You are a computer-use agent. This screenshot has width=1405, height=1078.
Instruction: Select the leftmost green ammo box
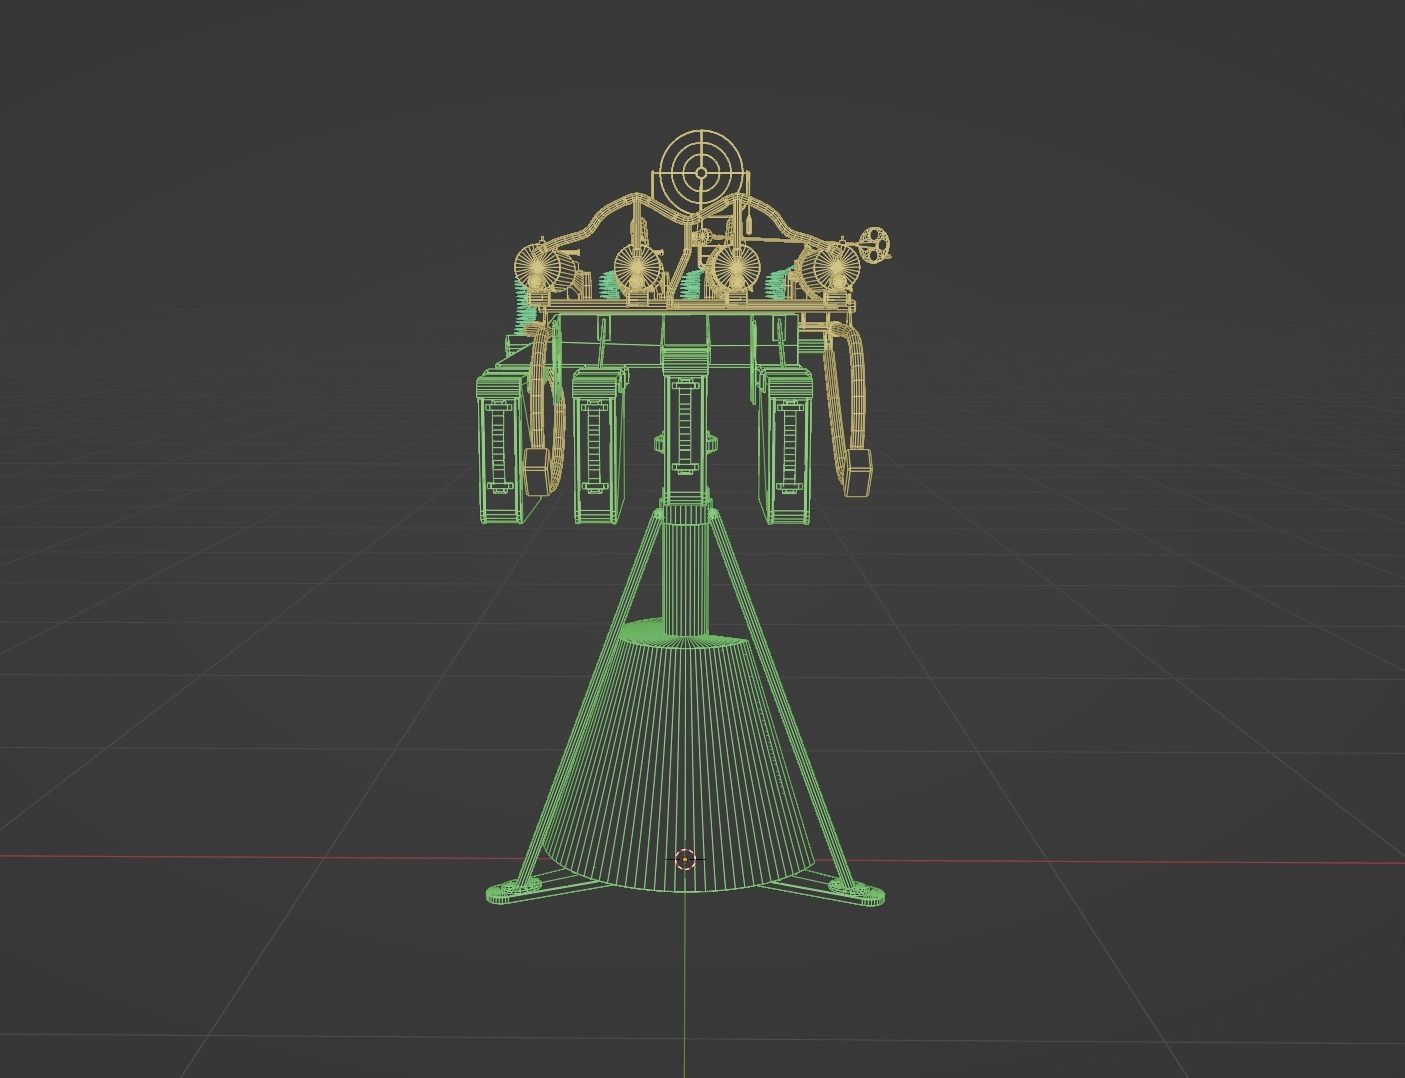tap(500, 446)
